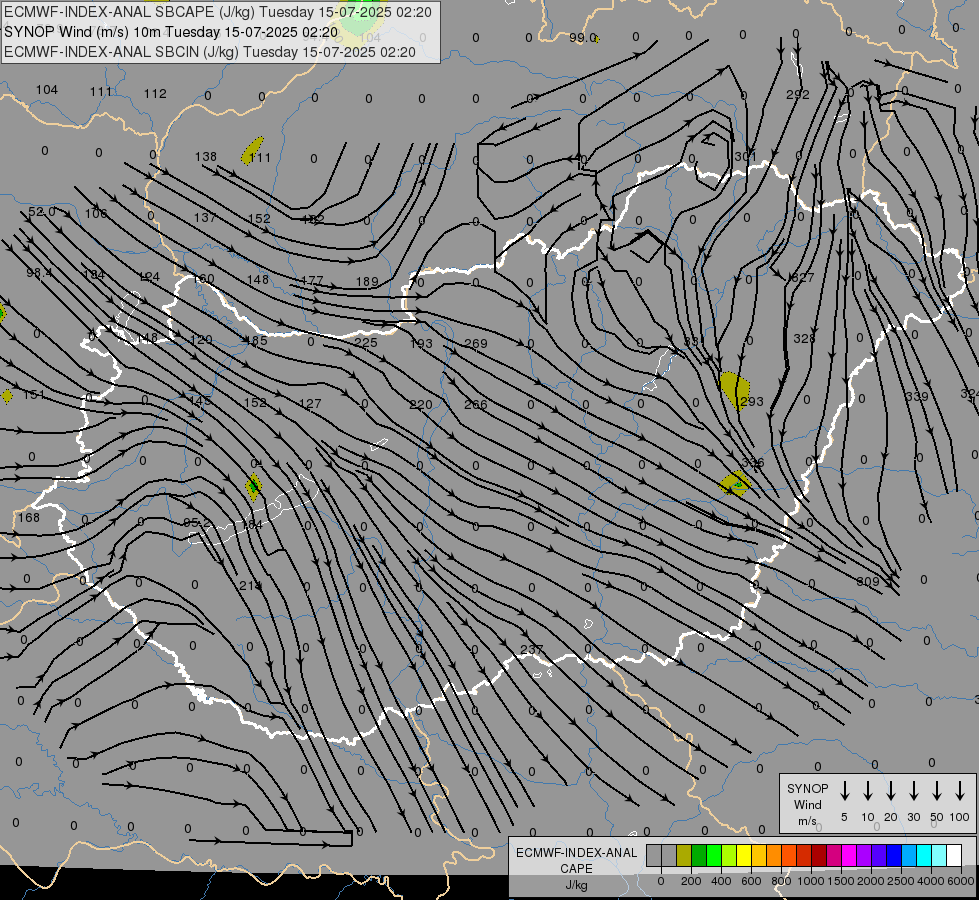The width and height of the screenshot is (979, 900).
Task: Click the J/kg unit label in legend
Action: click(576, 885)
